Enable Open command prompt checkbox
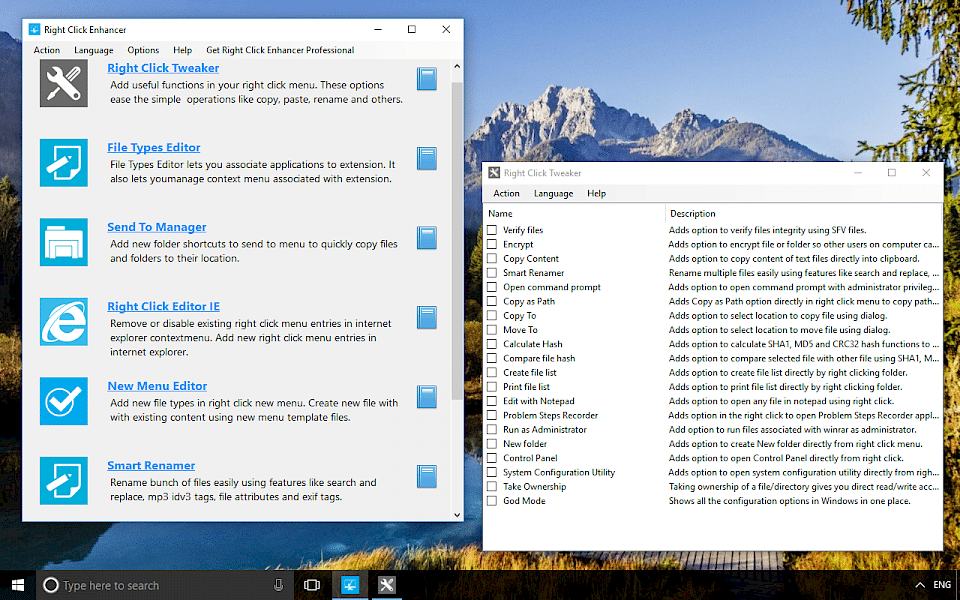The image size is (960, 600). [x=492, y=287]
